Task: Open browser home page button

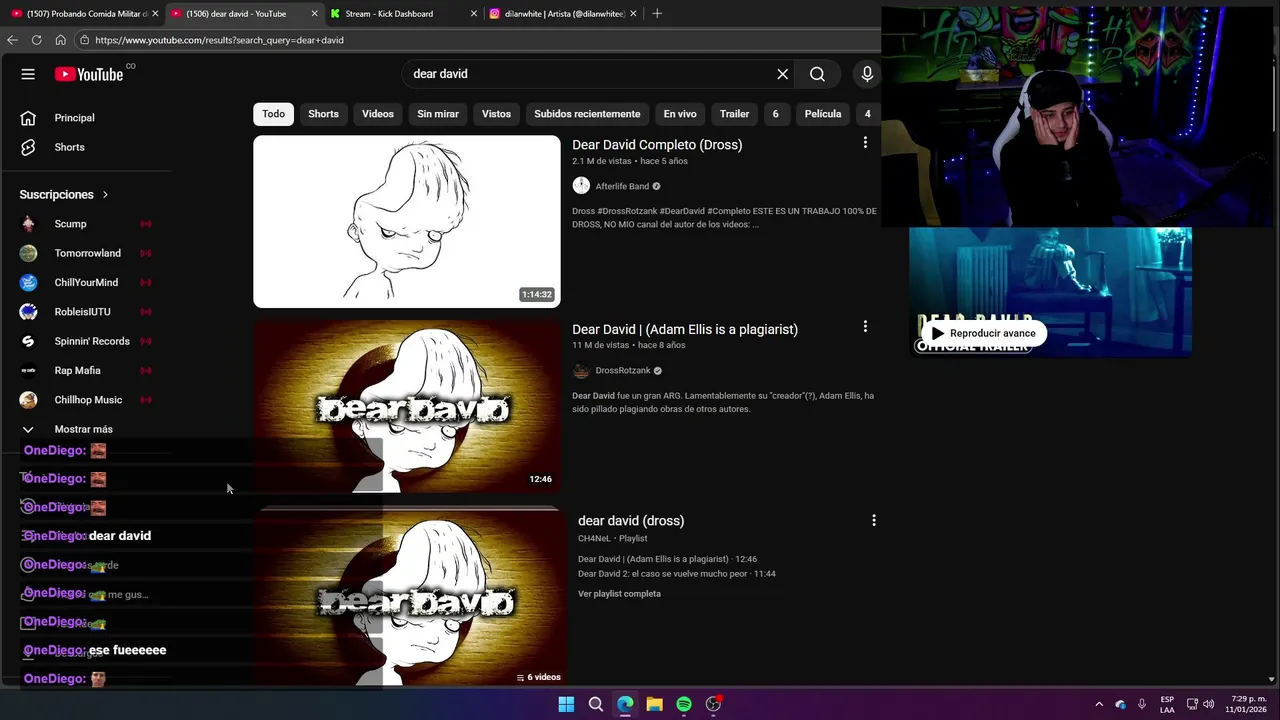Action: tap(60, 40)
